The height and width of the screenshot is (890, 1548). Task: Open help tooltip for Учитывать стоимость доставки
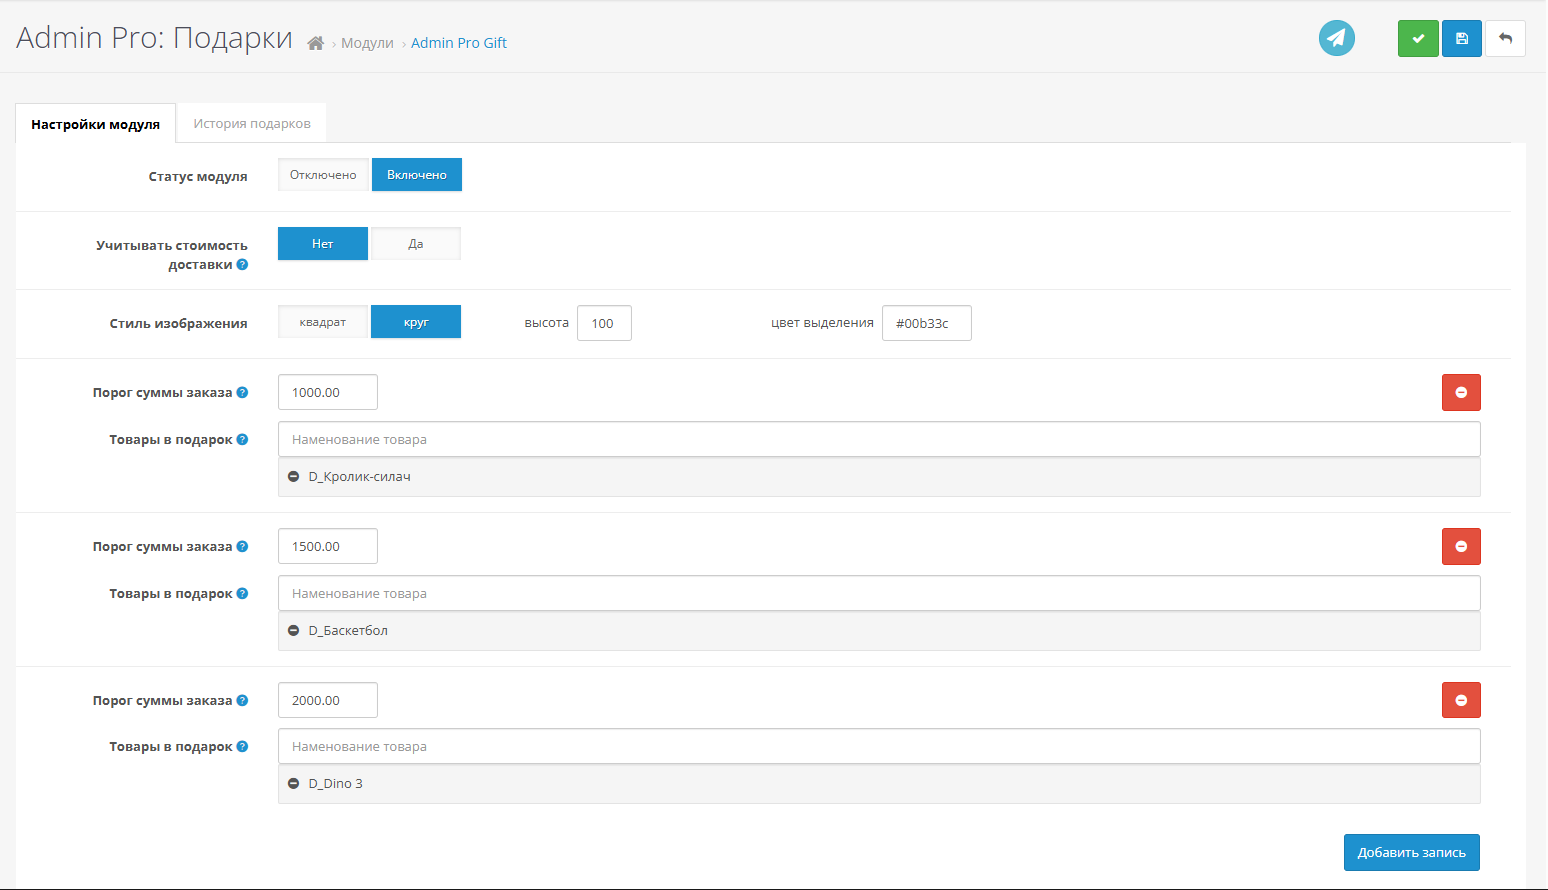tap(242, 265)
